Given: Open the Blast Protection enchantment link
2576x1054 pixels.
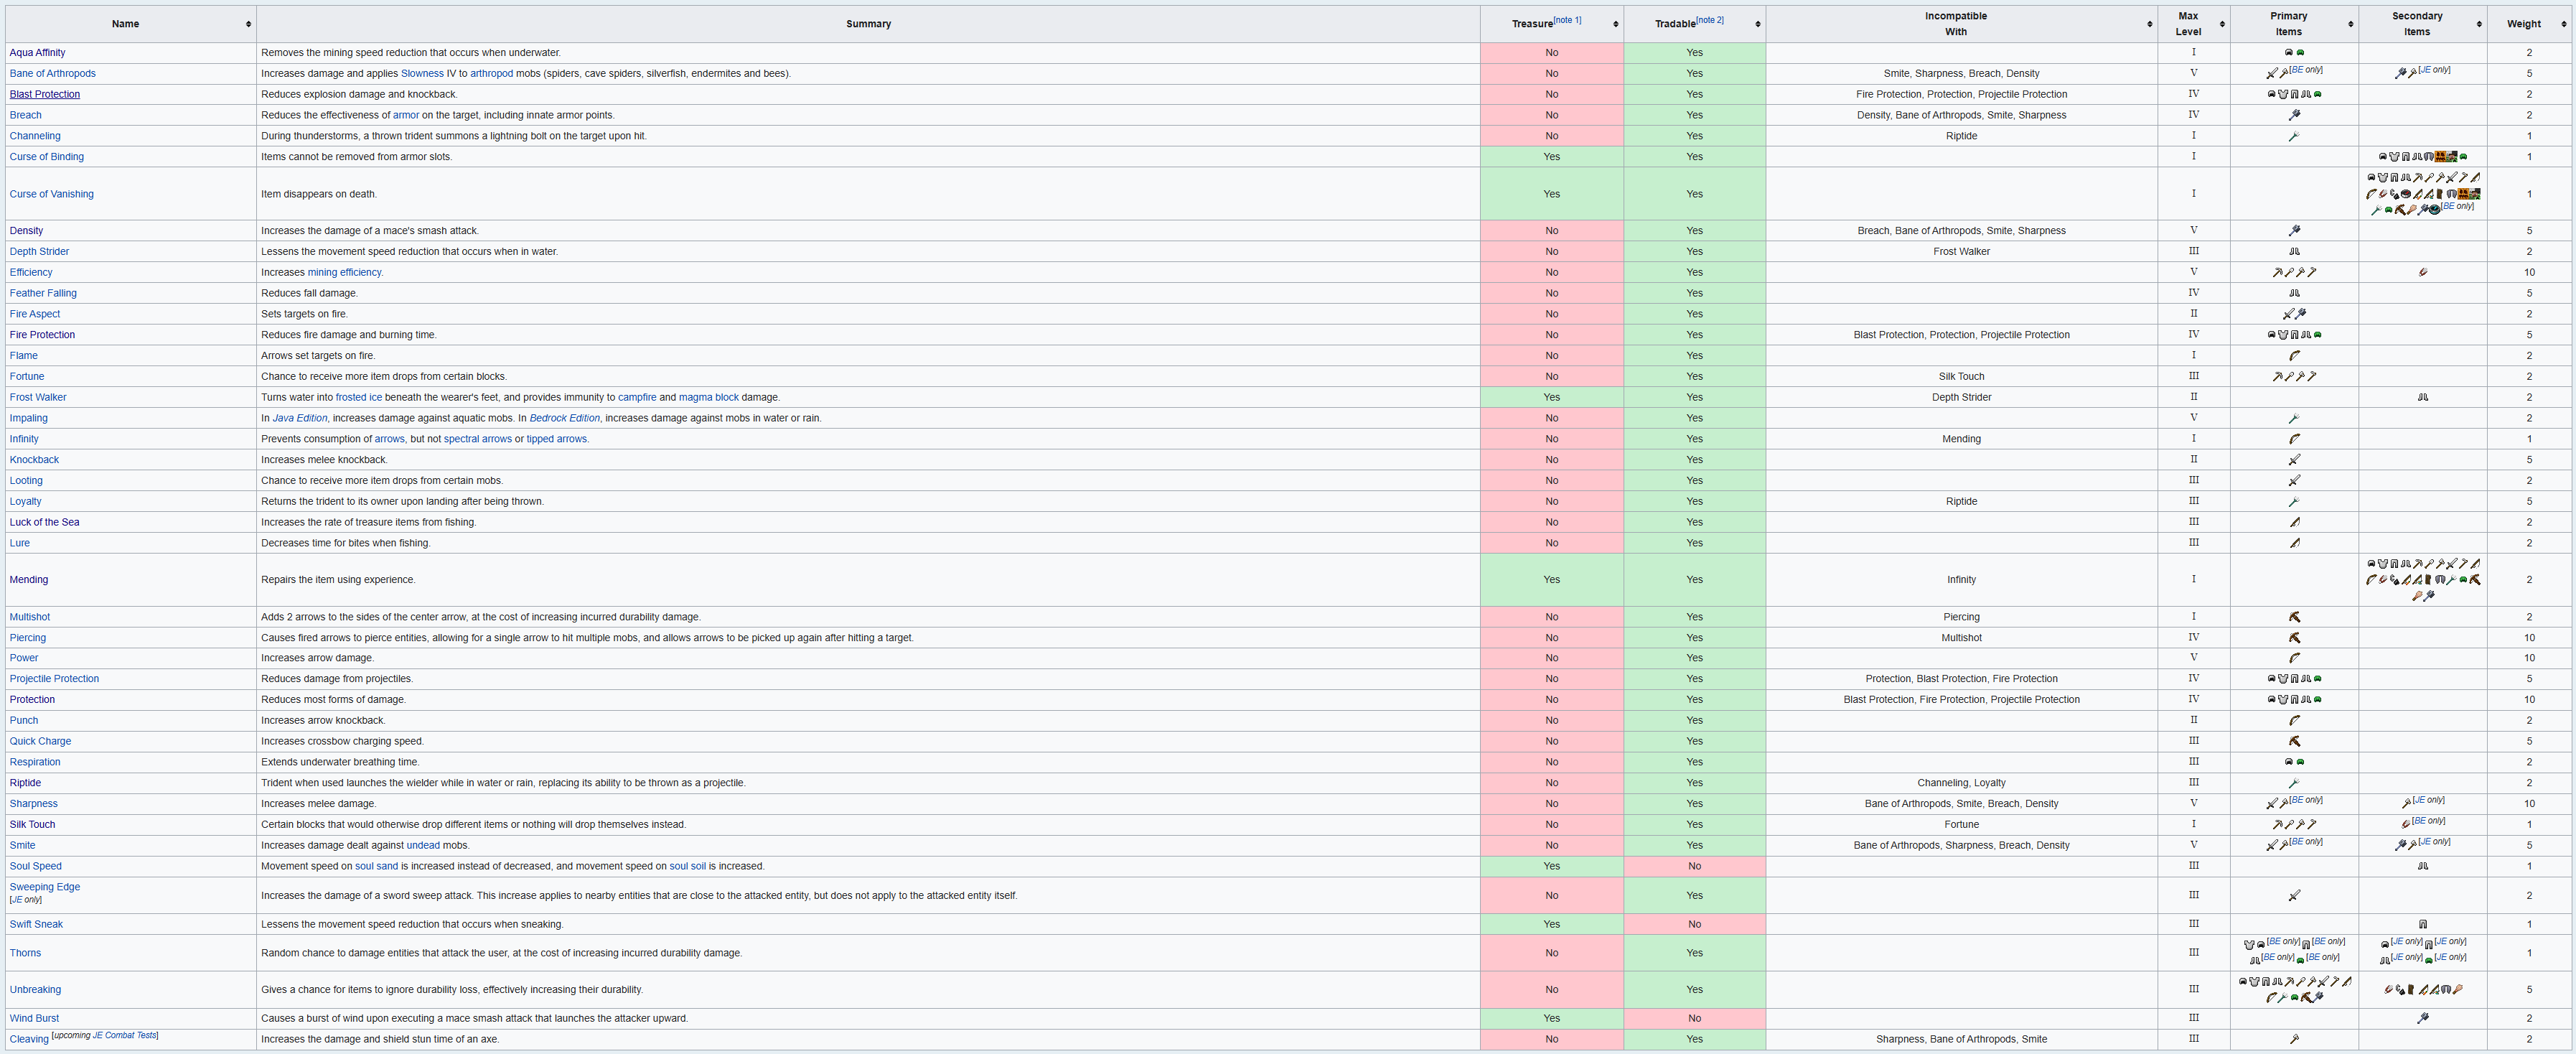Looking at the screenshot, I should click(x=45, y=95).
